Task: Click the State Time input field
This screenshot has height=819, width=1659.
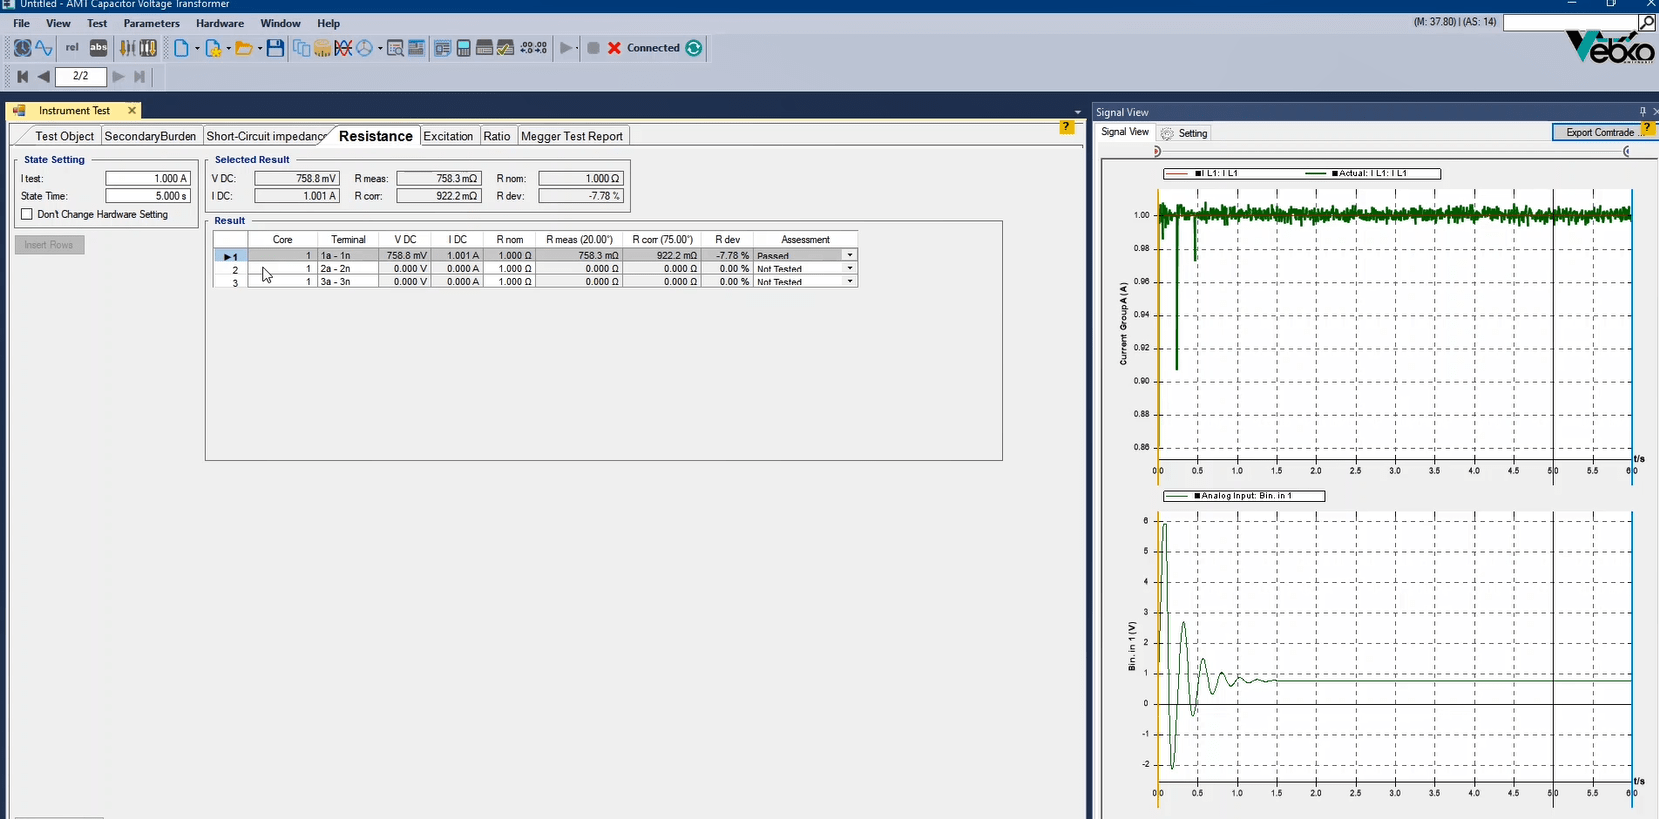Action: tap(147, 196)
